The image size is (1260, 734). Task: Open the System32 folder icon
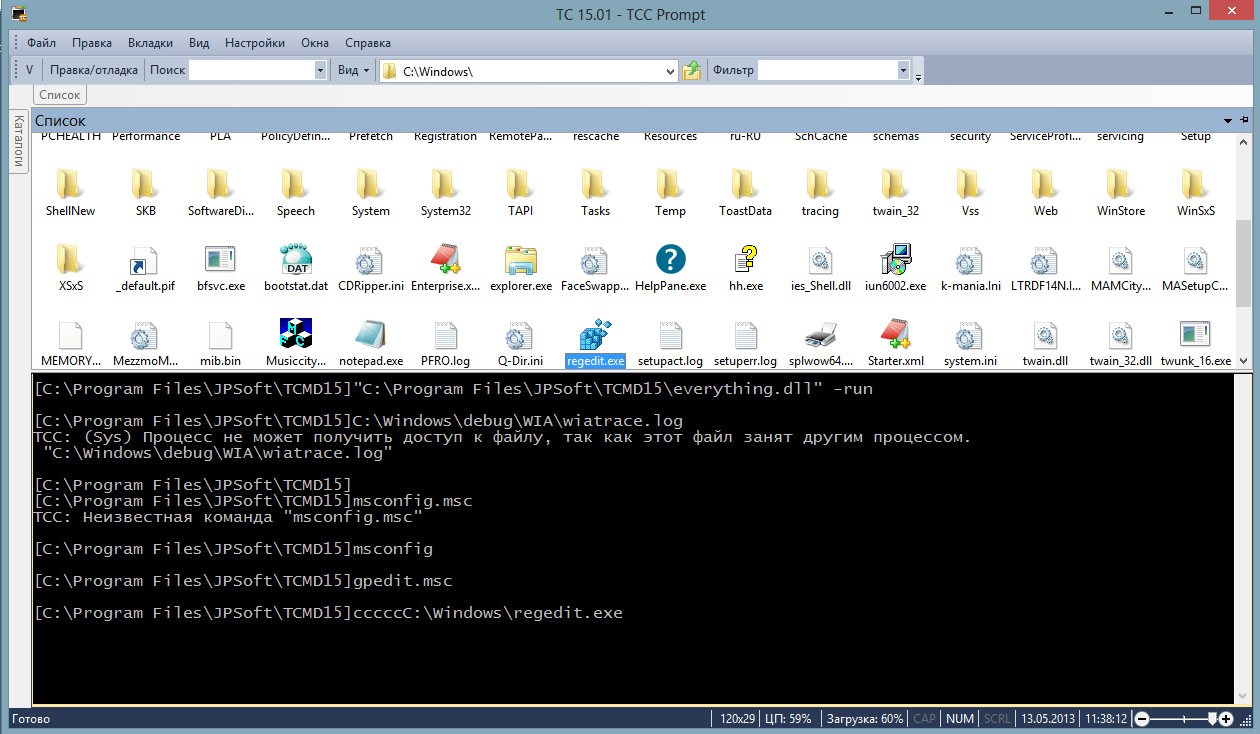pyautogui.click(x=445, y=185)
